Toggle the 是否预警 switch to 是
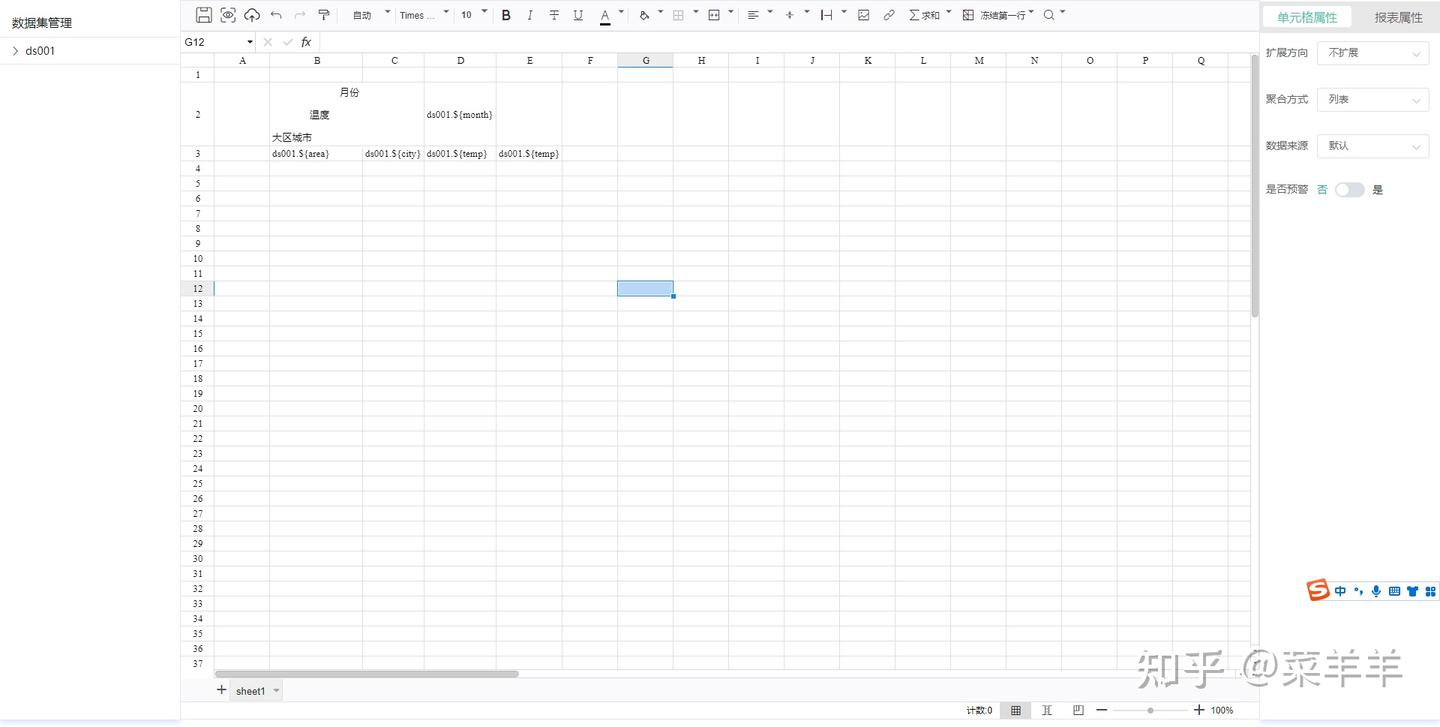1440x727 pixels. [x=1349, y=189]
